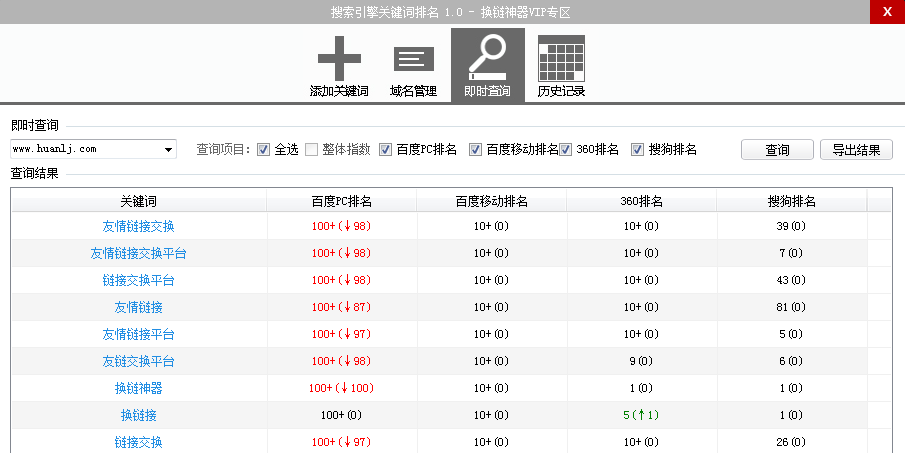Viewport: 905px width, 453px height.
Task: Select the 9 (0) 360 rank cell
Action: click(x=641, y=361)
